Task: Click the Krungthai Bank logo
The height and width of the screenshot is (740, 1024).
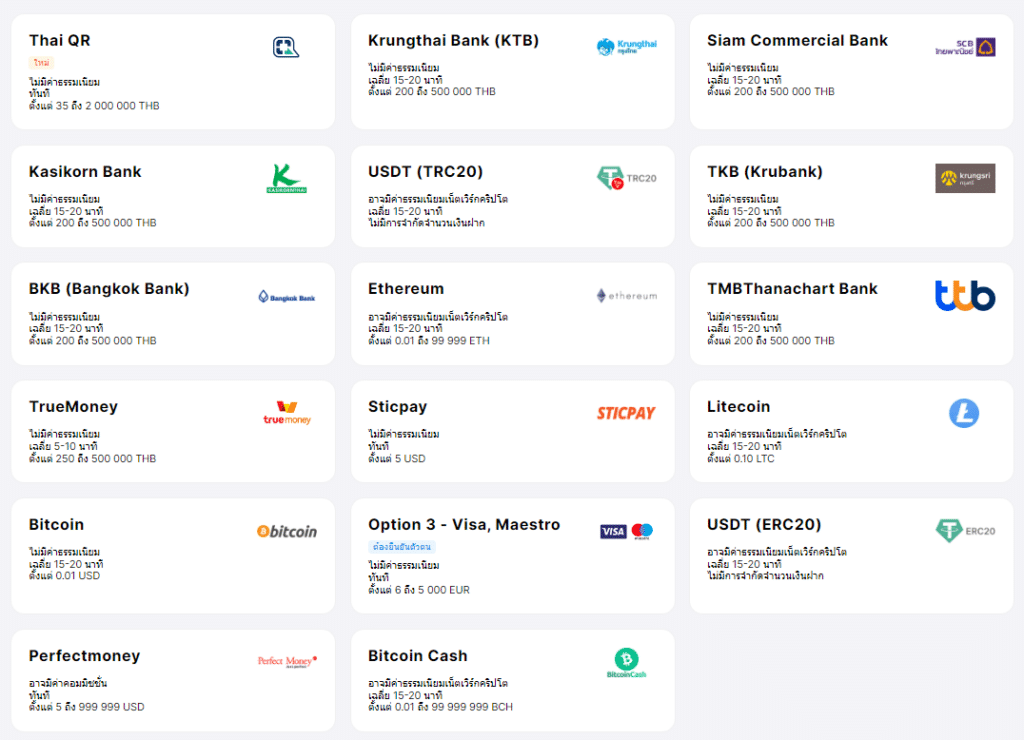Action: [x=626, y=47]
